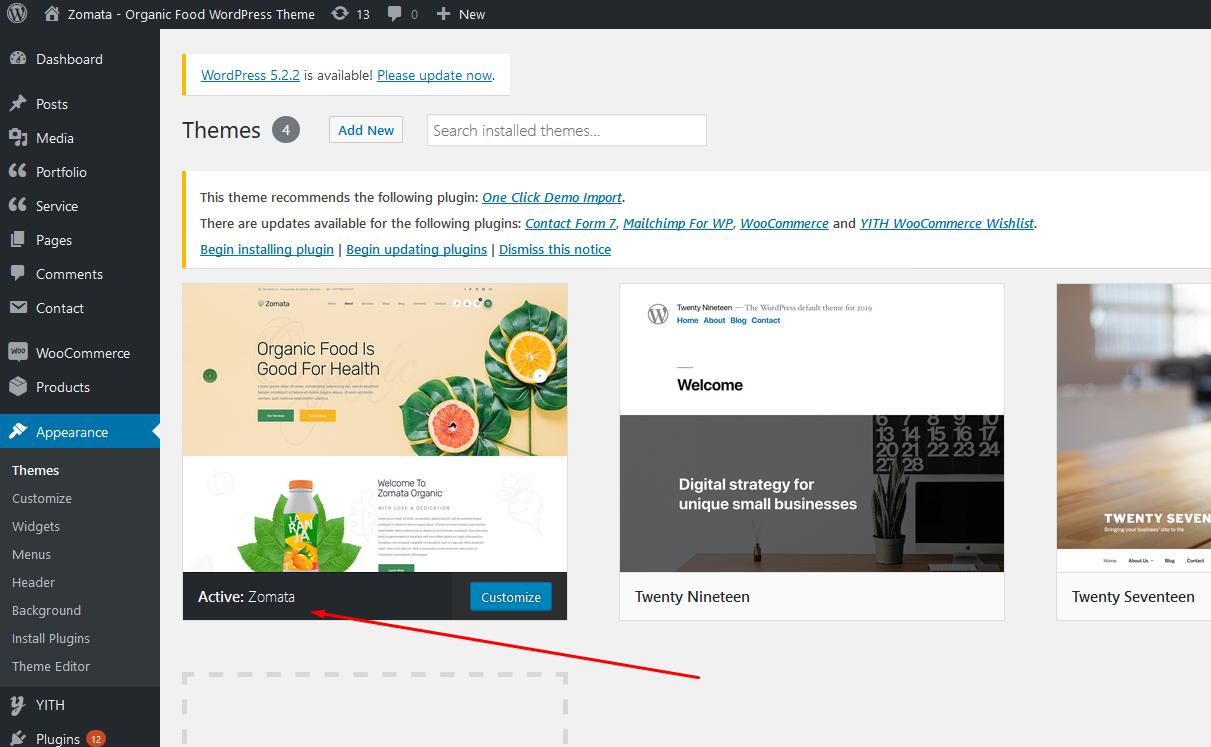Click the WooCommerce sidebar icon
The width and height of the screenshot is (1211, 747).
tap(18, 353)
